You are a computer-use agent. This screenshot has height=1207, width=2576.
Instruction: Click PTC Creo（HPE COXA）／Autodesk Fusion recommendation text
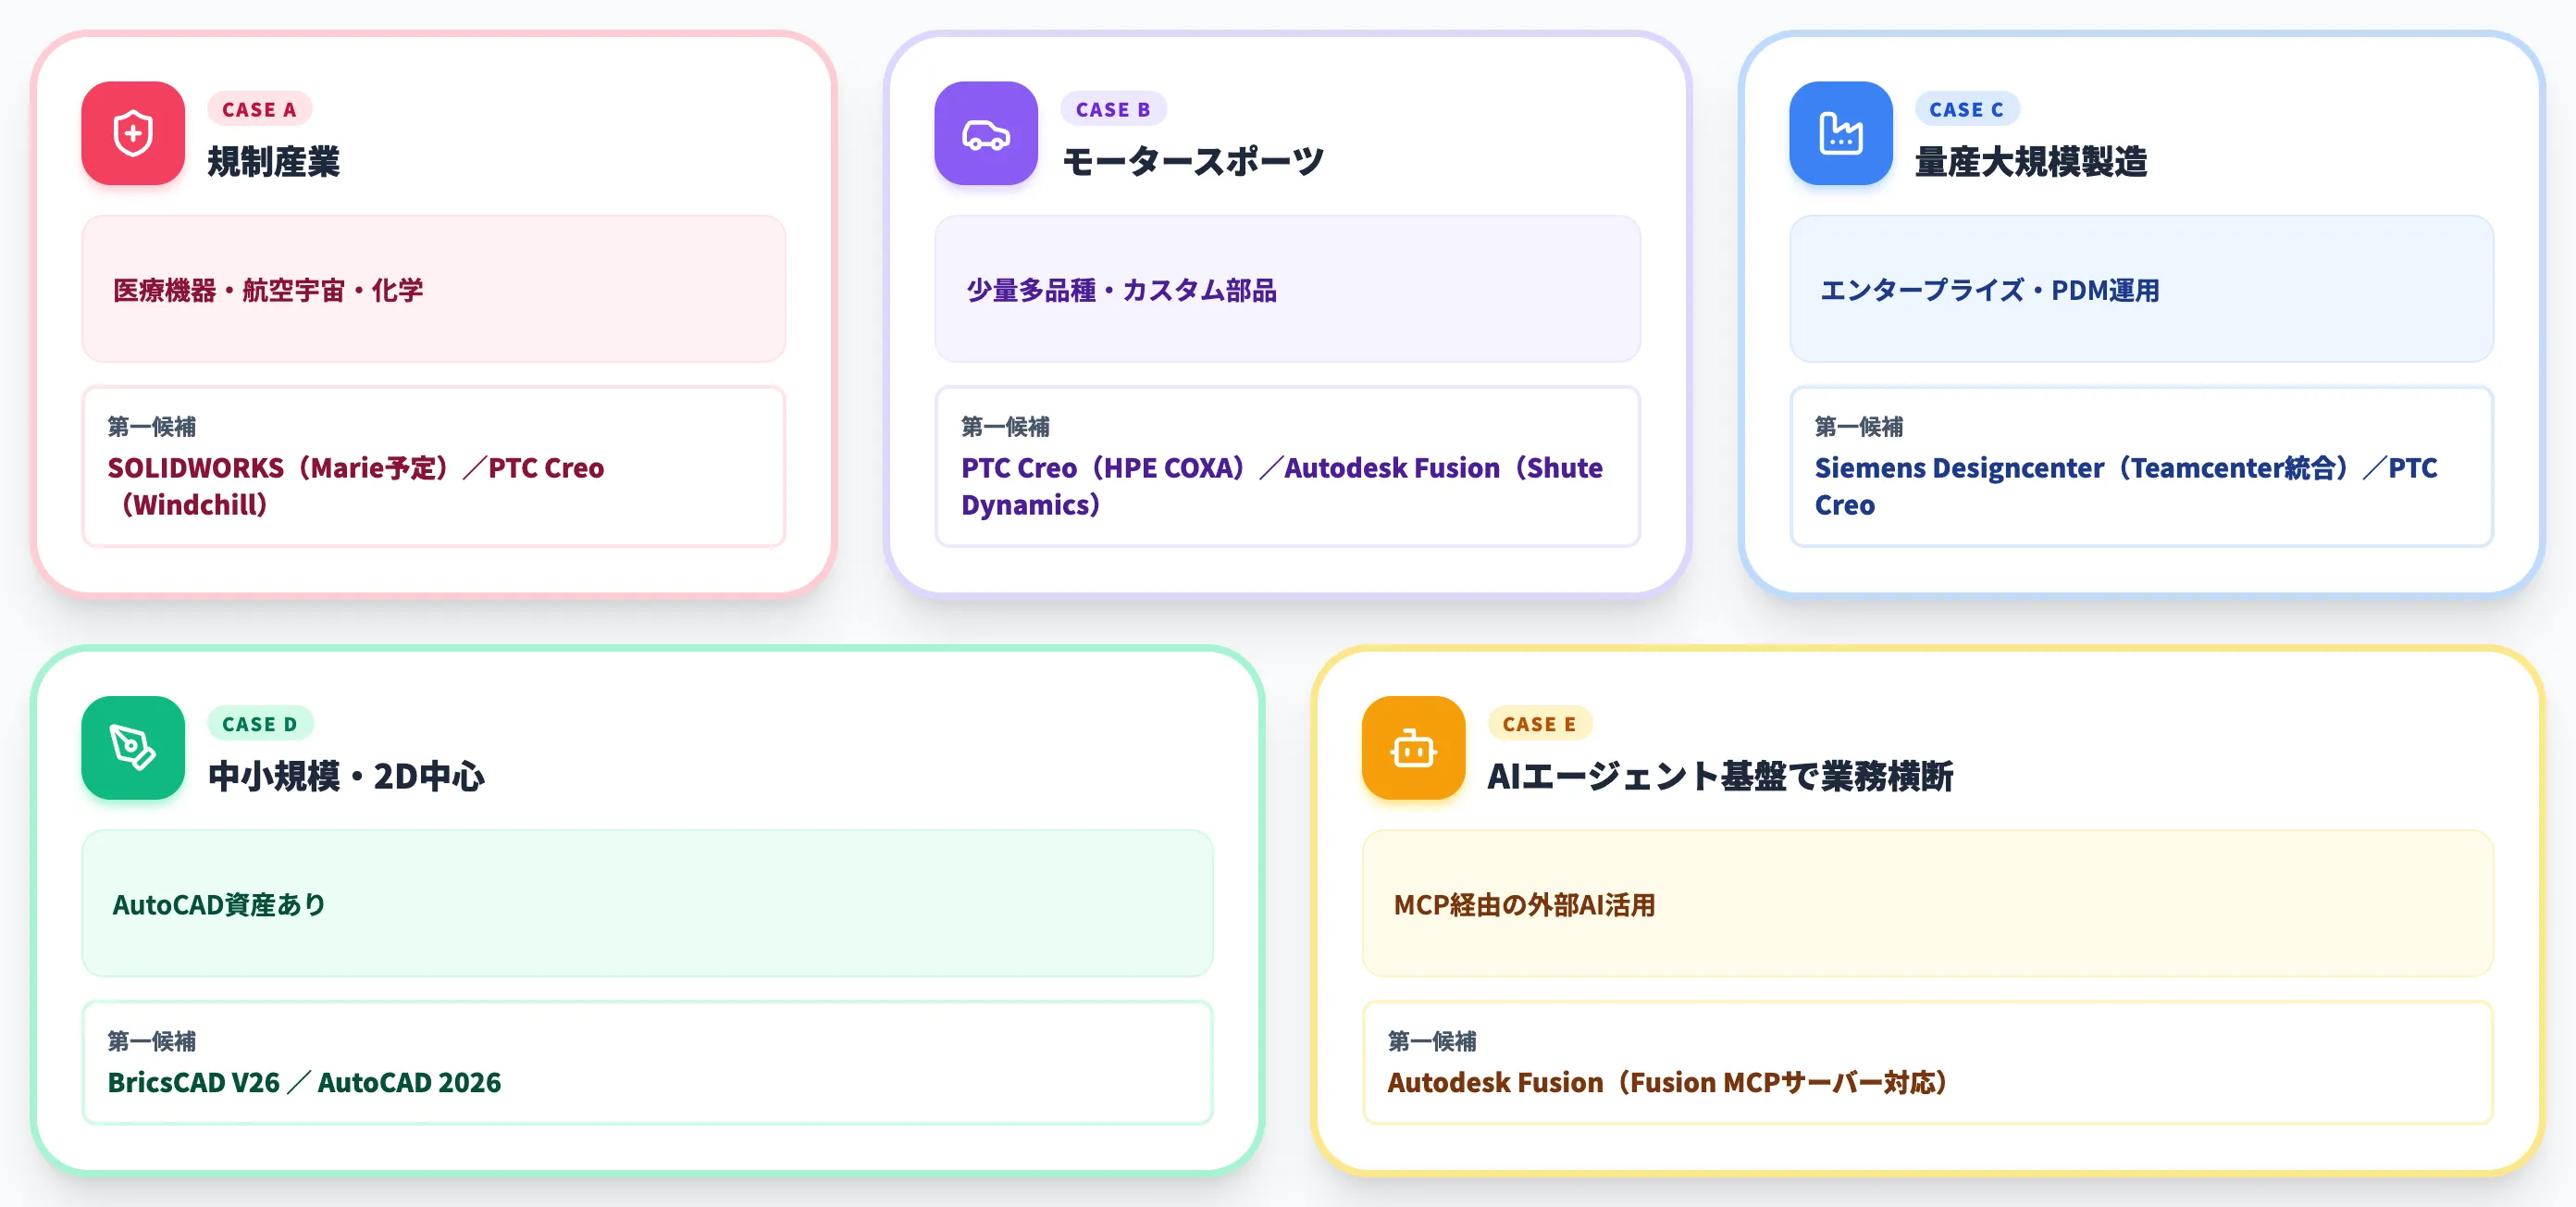1282,486
